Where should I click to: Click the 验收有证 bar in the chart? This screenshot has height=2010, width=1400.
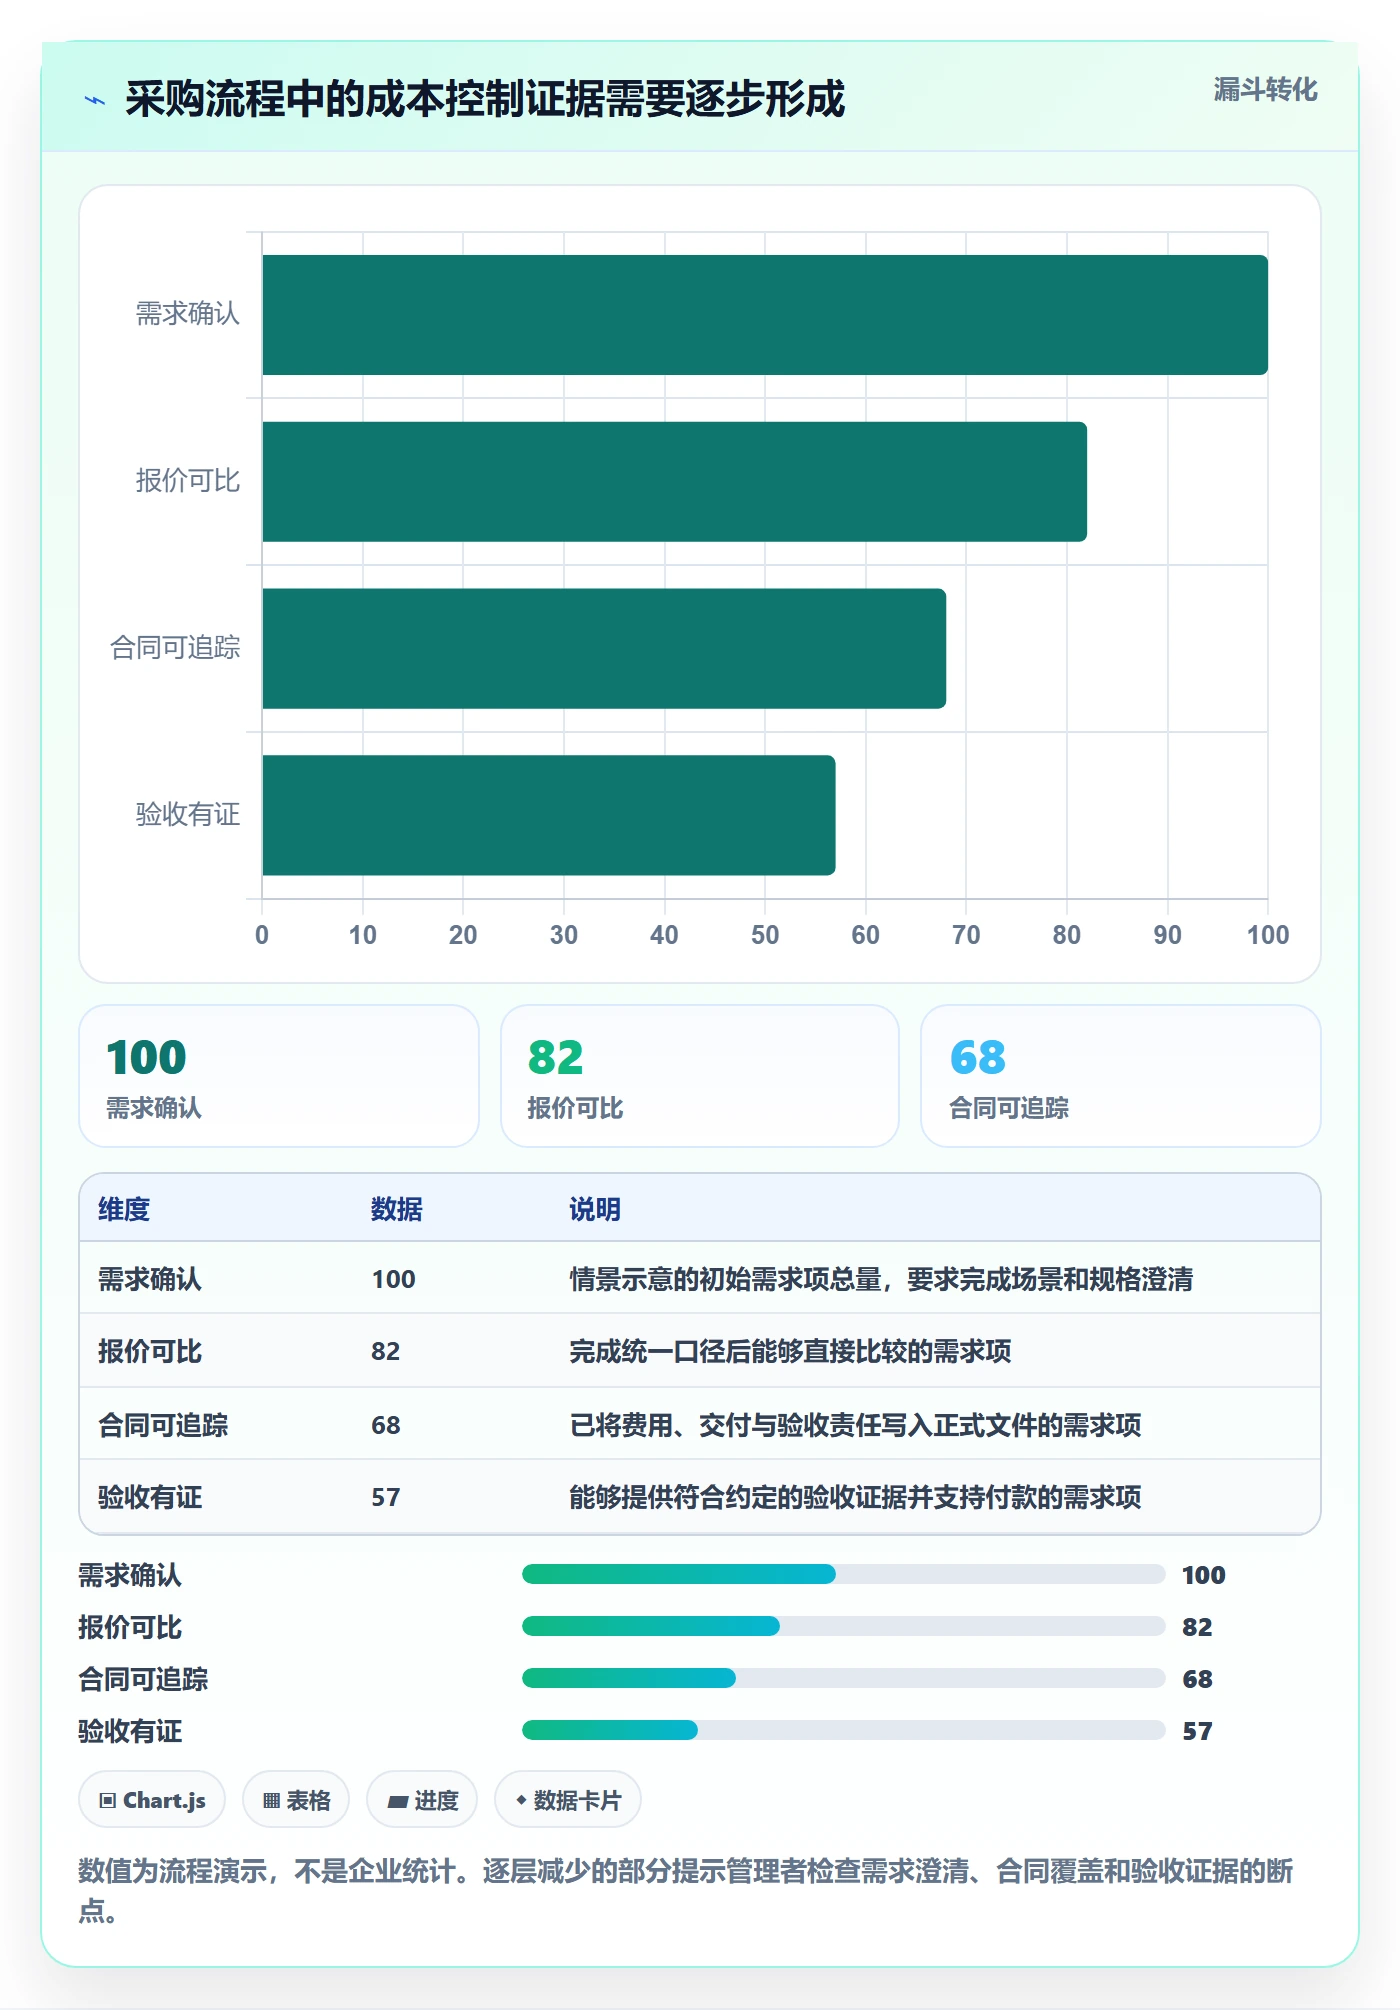click(549, 815)
